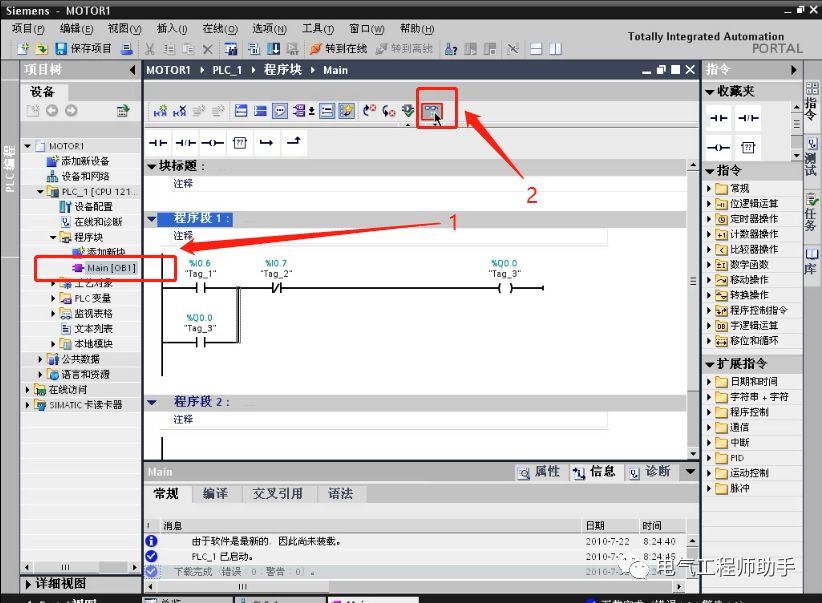Collapse 程序段 1 network
The width and height of the screenshot is (822, 603).
coord(152,219)
